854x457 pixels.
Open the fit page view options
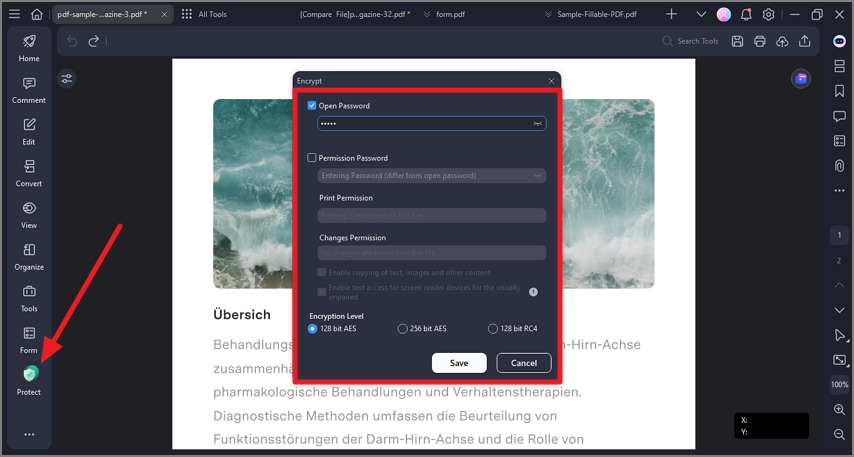pos(839,360)
